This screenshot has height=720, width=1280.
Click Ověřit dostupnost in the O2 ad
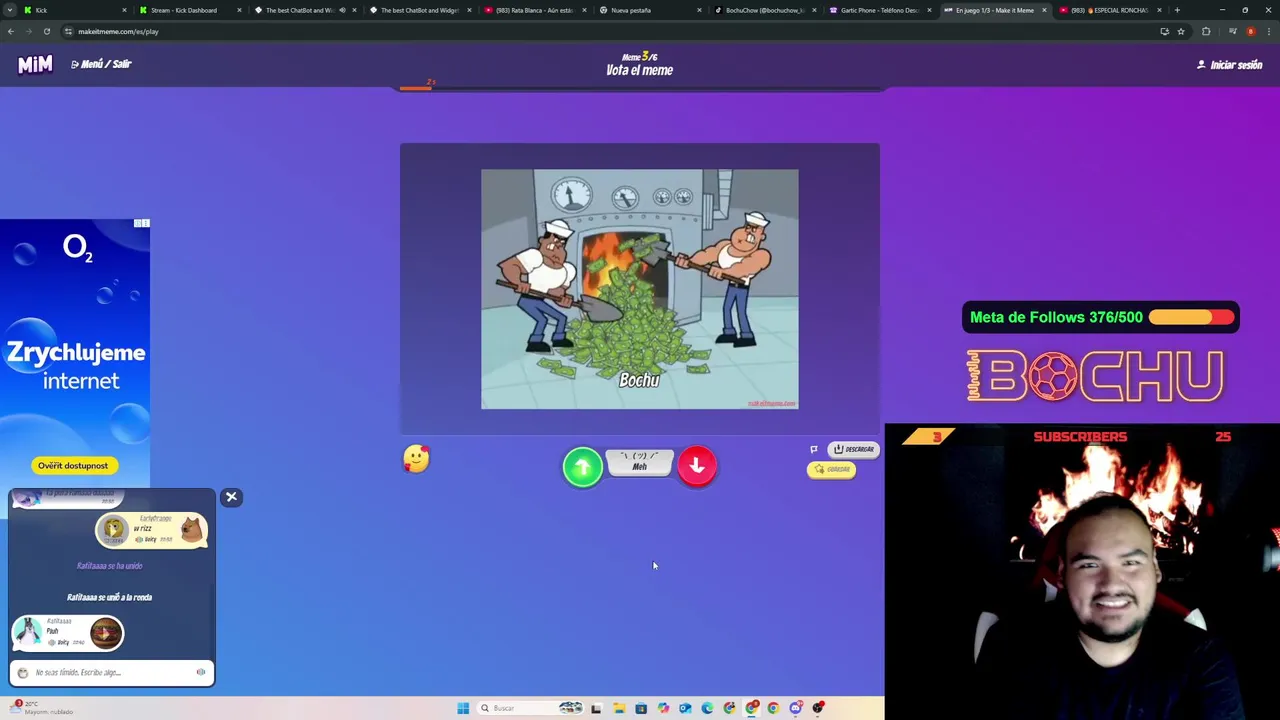73,465
